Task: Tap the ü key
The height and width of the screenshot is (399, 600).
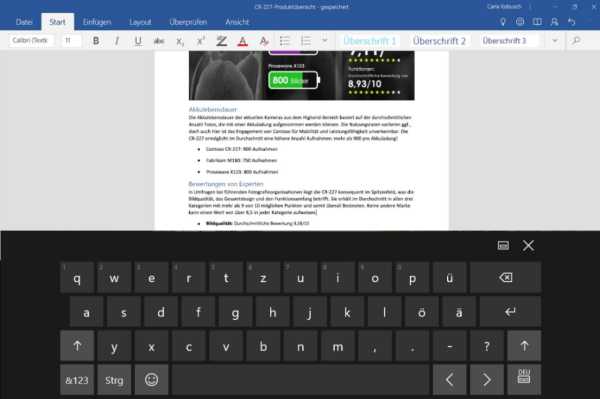Action: [x=450, y=277]
